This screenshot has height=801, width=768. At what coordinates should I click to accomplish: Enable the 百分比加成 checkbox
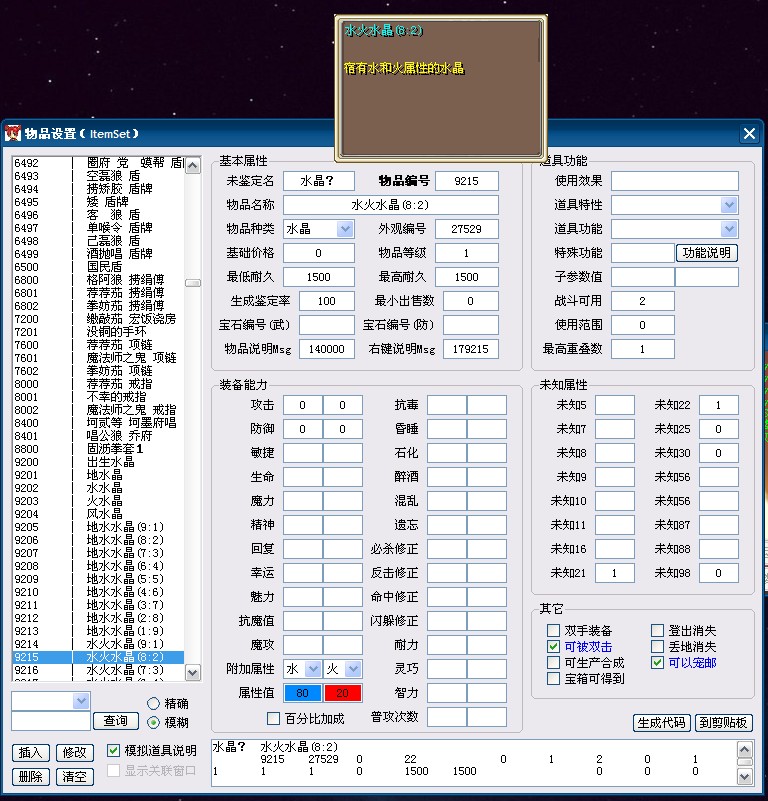(274, 718)
